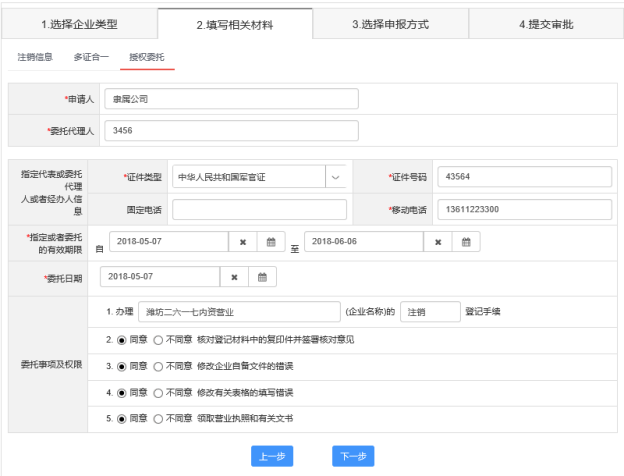Clear the validity period end date
The height and width of the screenshot is (476, 624).
(439, 242)
